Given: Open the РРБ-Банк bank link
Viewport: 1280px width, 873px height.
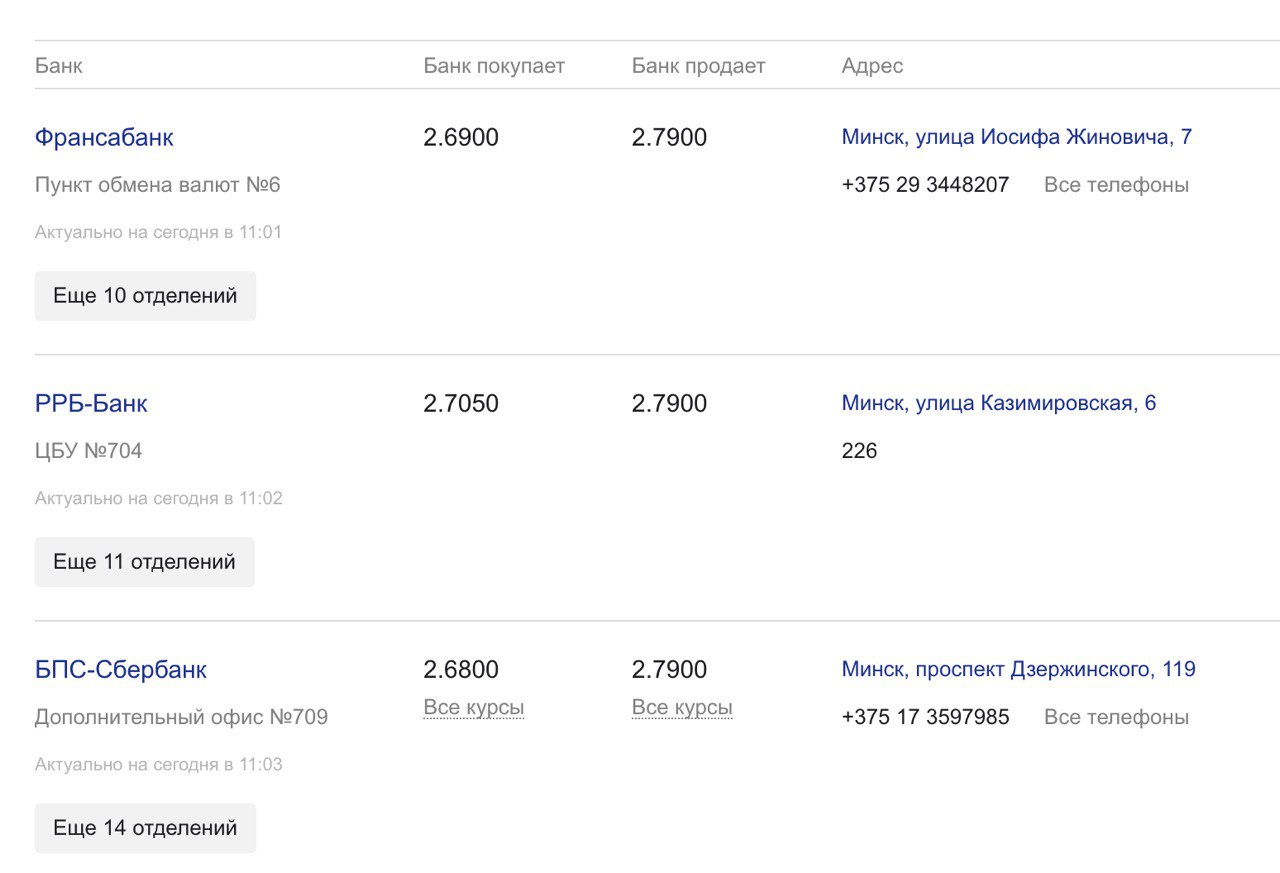Looking at the screenshot, I should pos(91,403).
